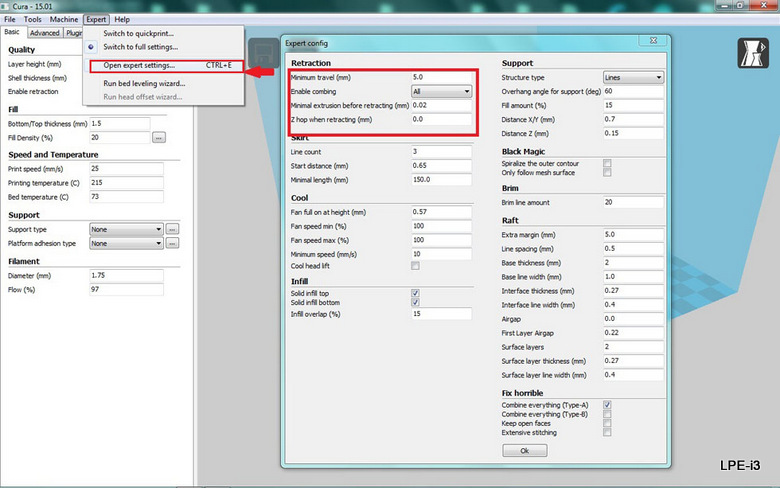Enable the Keep open faces checkbox
The width and height of the screenshot is (780, 488).
[607, 423]
